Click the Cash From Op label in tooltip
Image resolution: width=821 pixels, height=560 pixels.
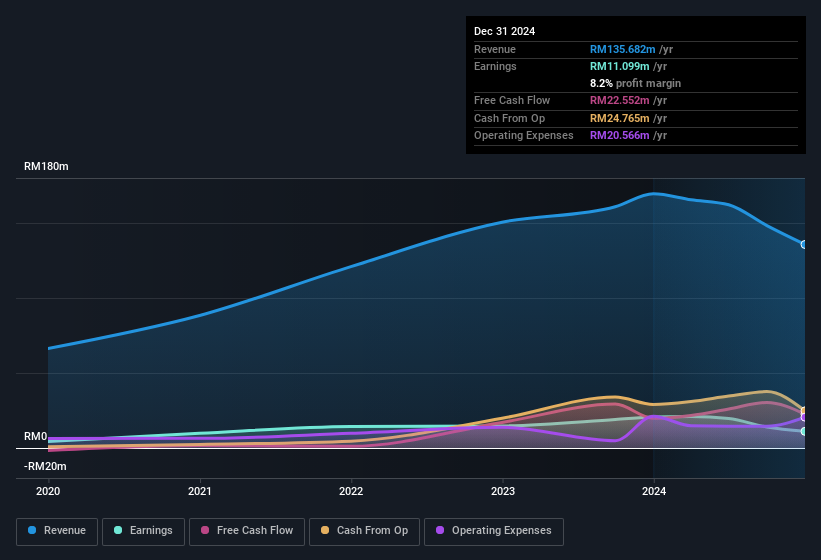tap(509, 118)
